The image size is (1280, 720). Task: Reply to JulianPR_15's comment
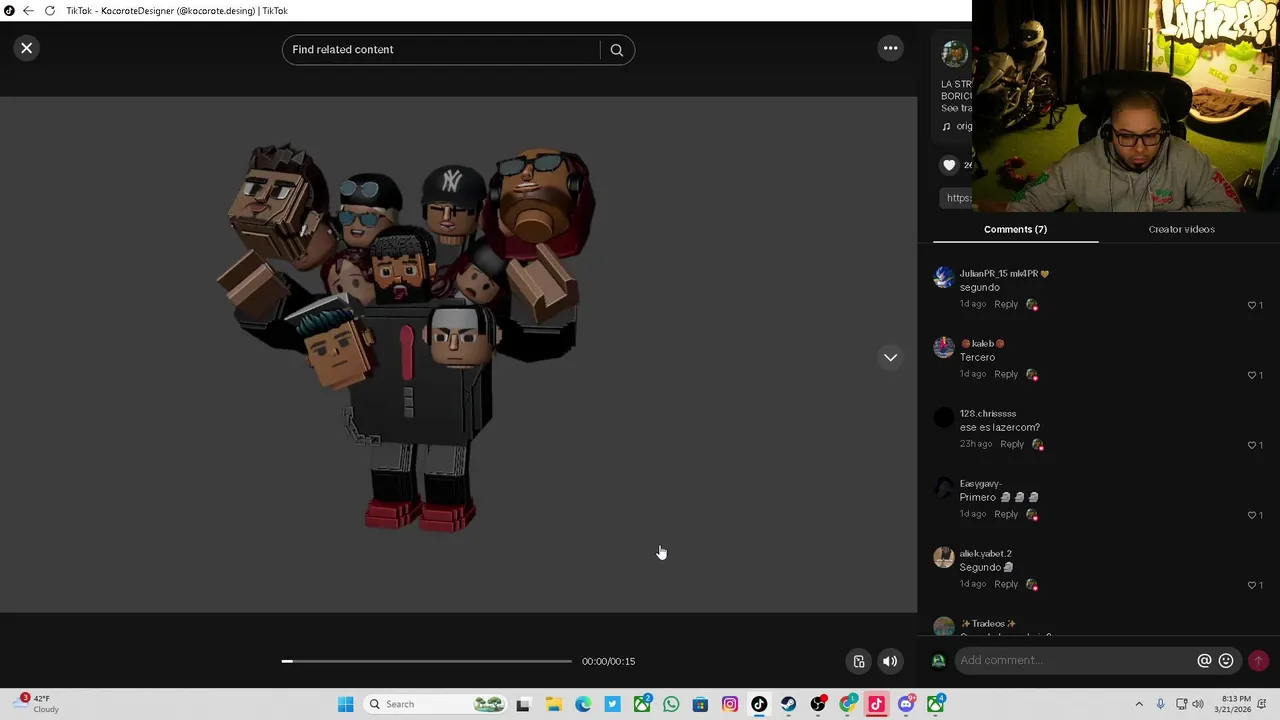[x=1006, y=304]
